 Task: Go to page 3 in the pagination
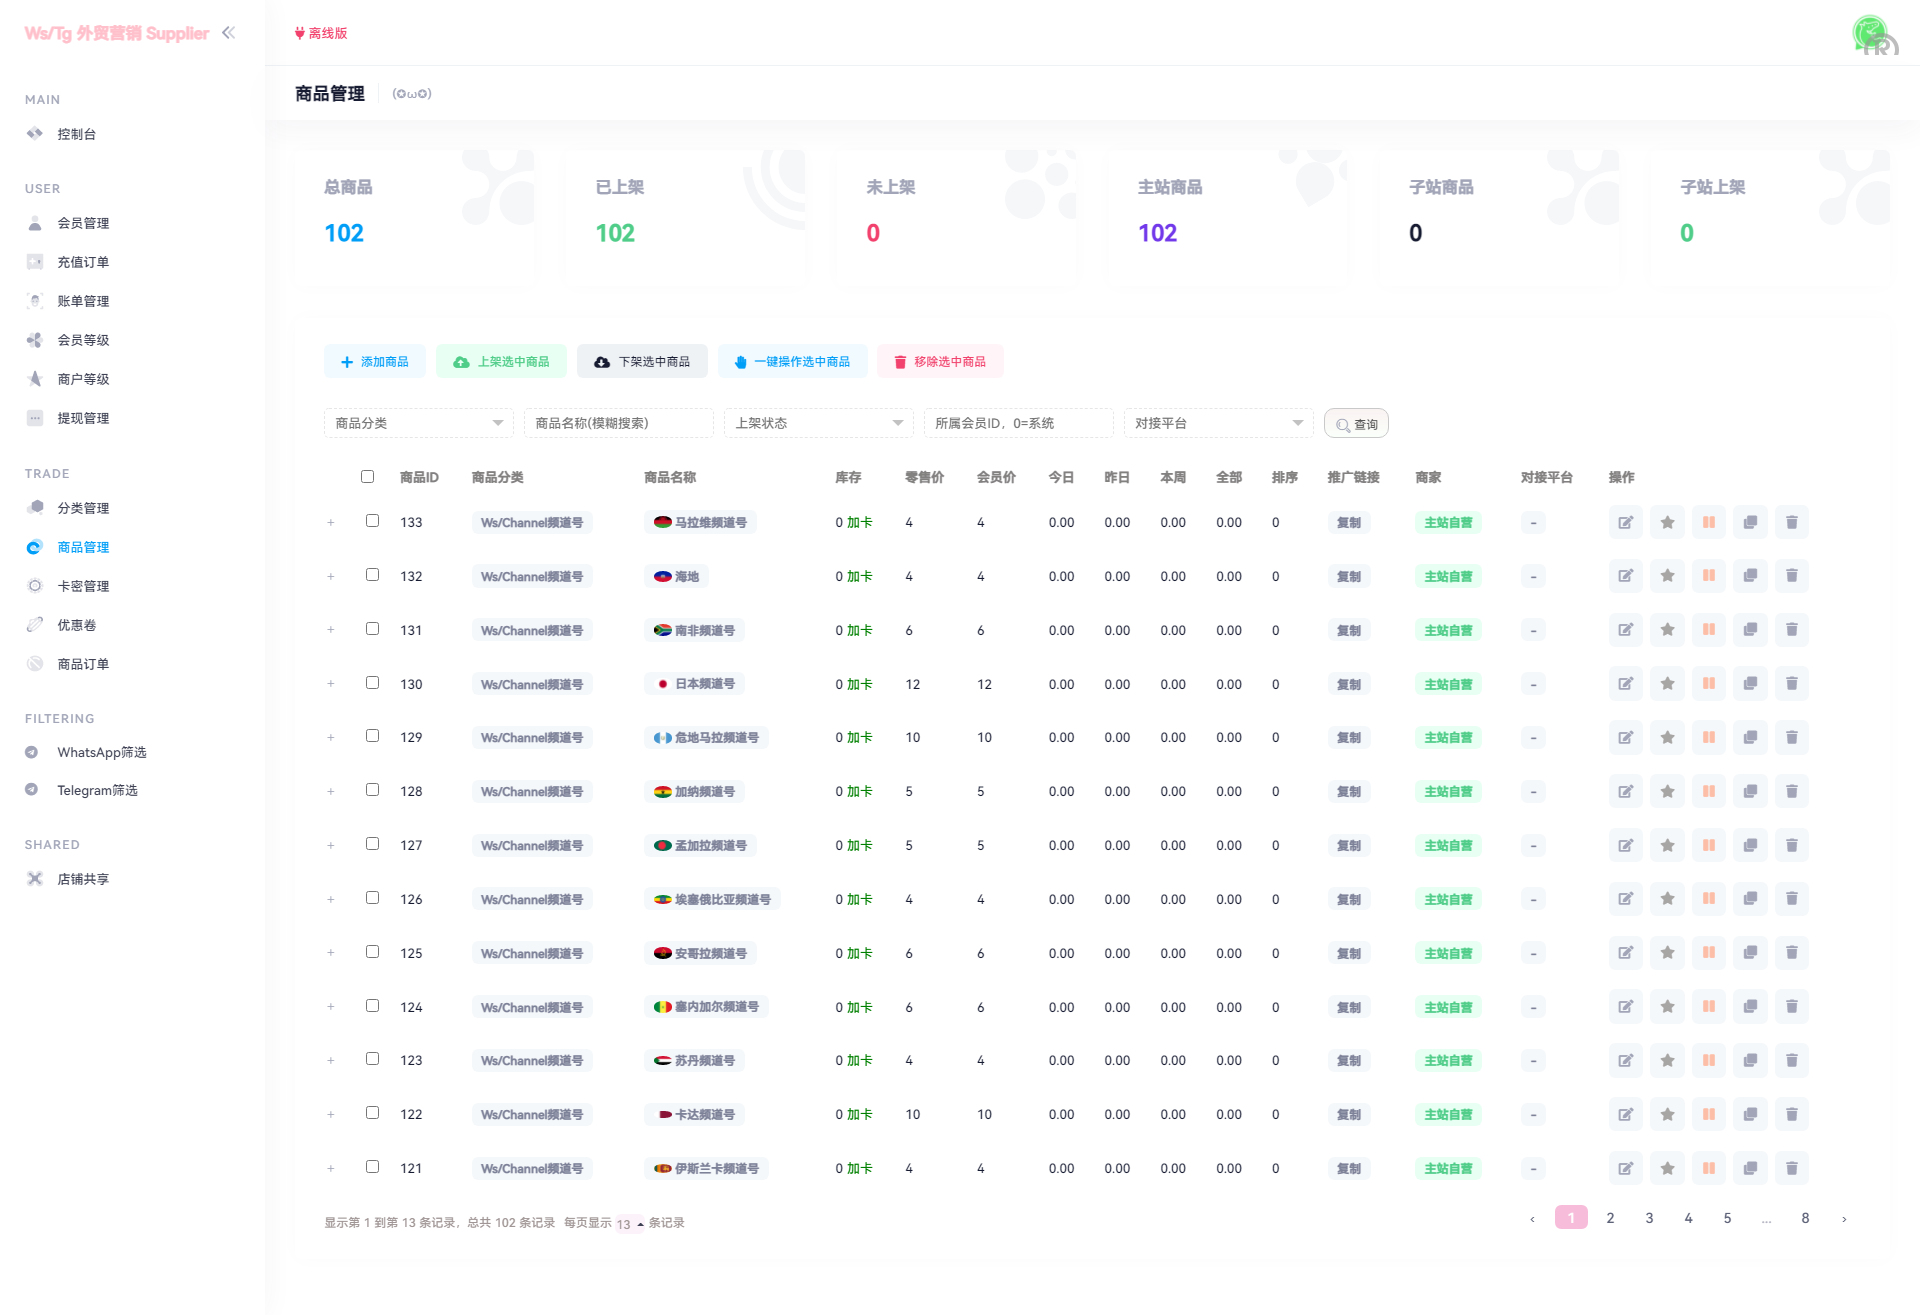coord(1649,1218)
